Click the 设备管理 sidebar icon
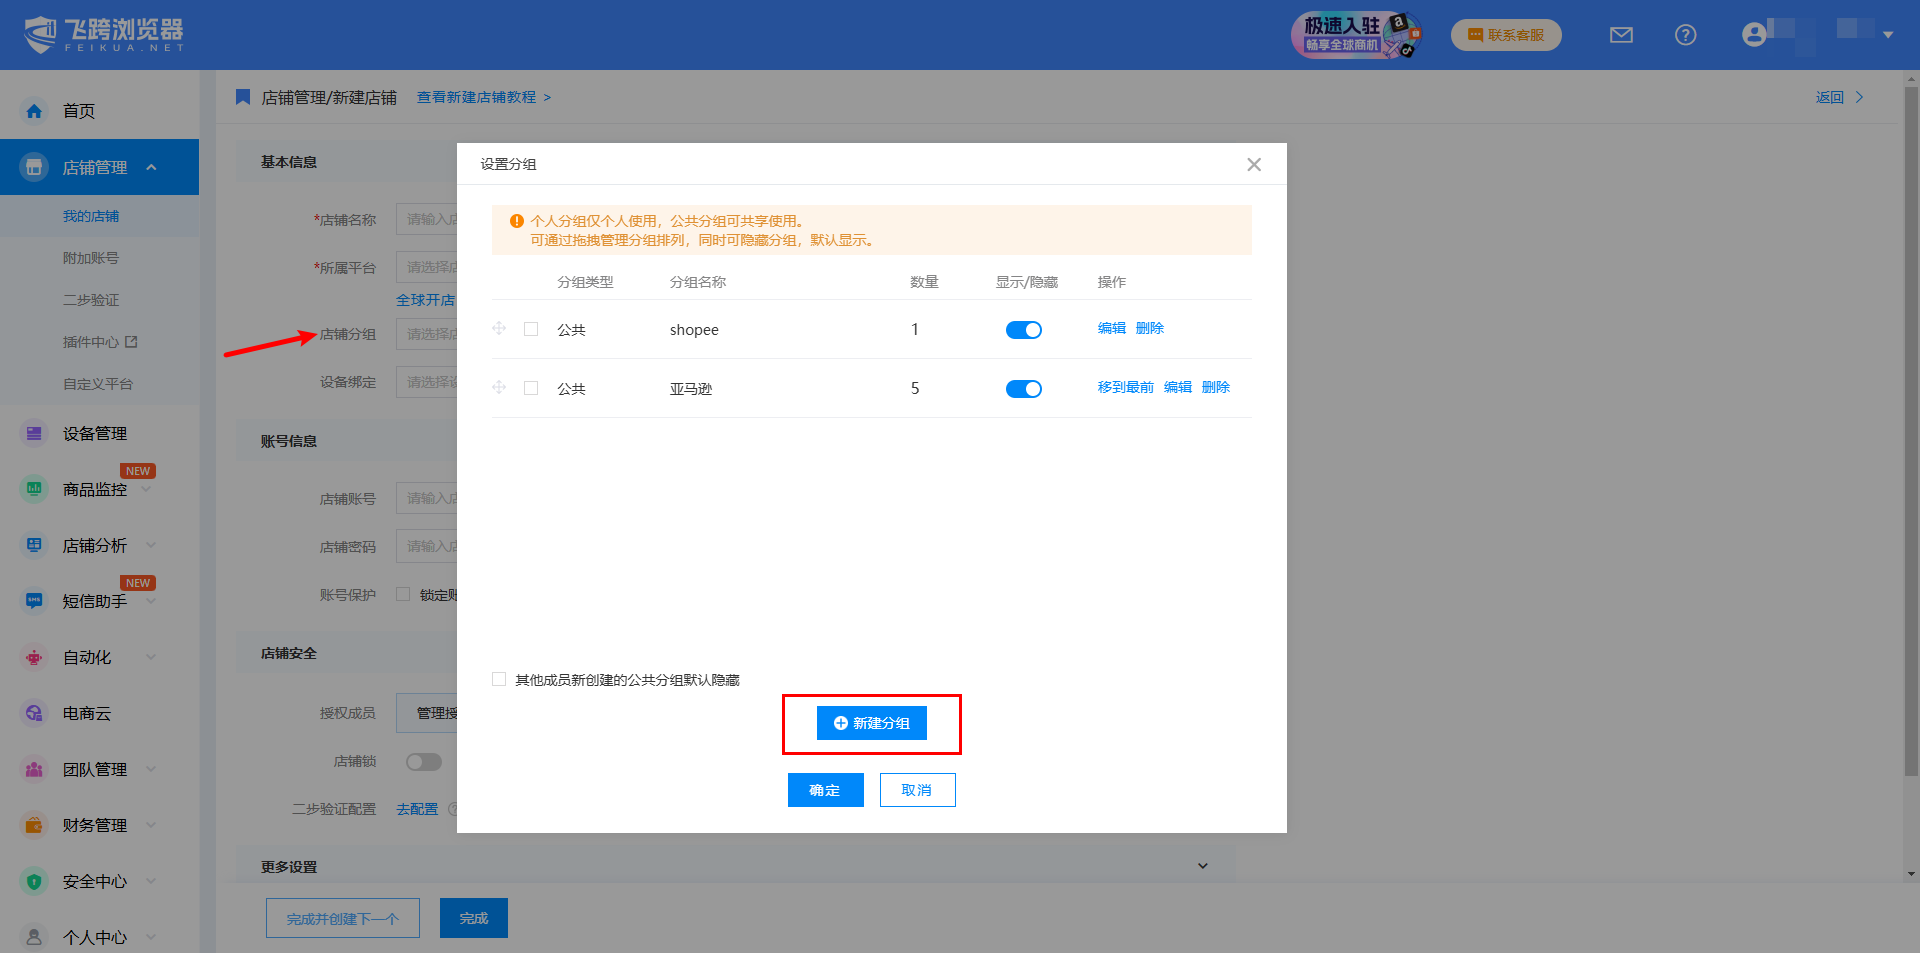The height and width of the screenshot is (953, 1920). click(x=34, y=433)
